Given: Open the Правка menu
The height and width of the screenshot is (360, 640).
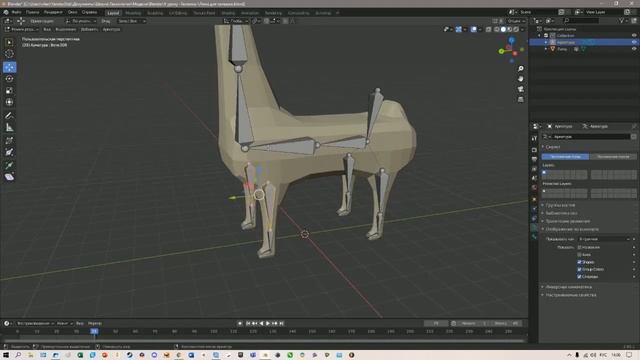Looking at the screenshot, I should (x=33, y=12).
